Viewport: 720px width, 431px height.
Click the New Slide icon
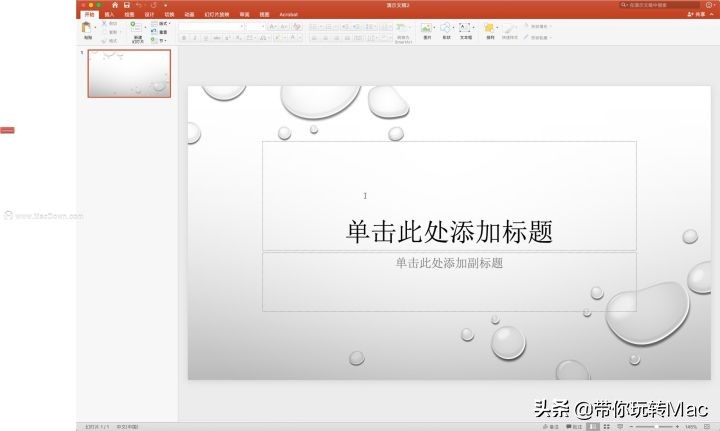click(136, 28)
